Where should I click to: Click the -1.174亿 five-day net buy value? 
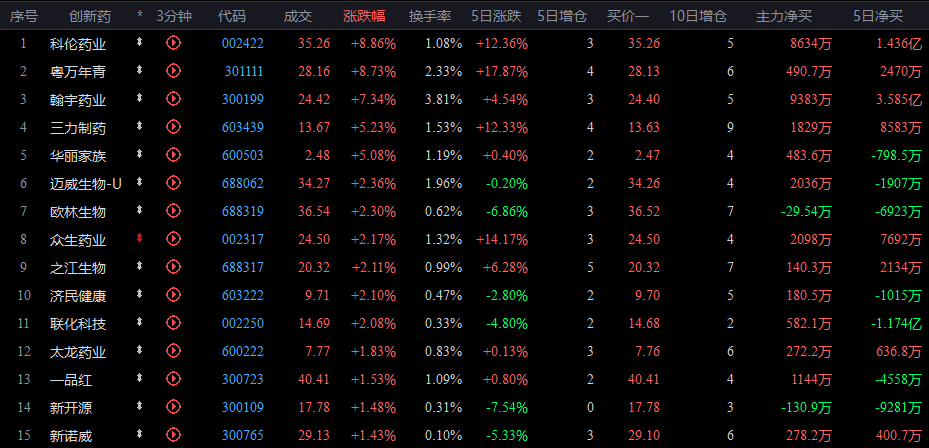coord(896,324)
